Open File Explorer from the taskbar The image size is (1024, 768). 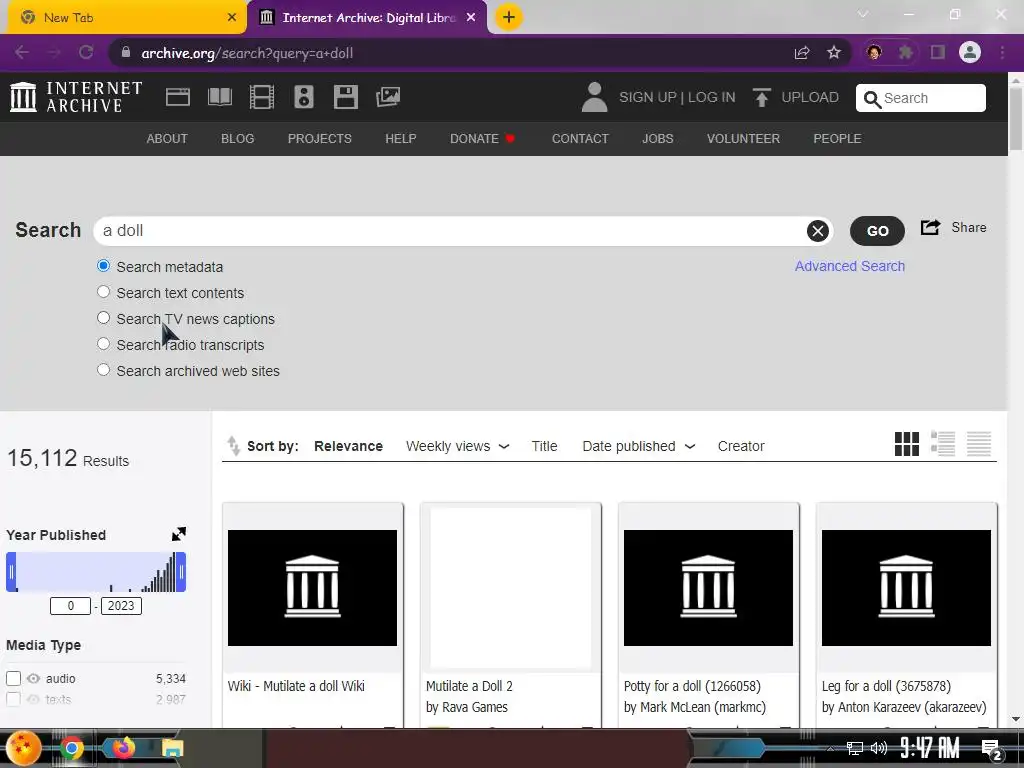coord(172,748)
